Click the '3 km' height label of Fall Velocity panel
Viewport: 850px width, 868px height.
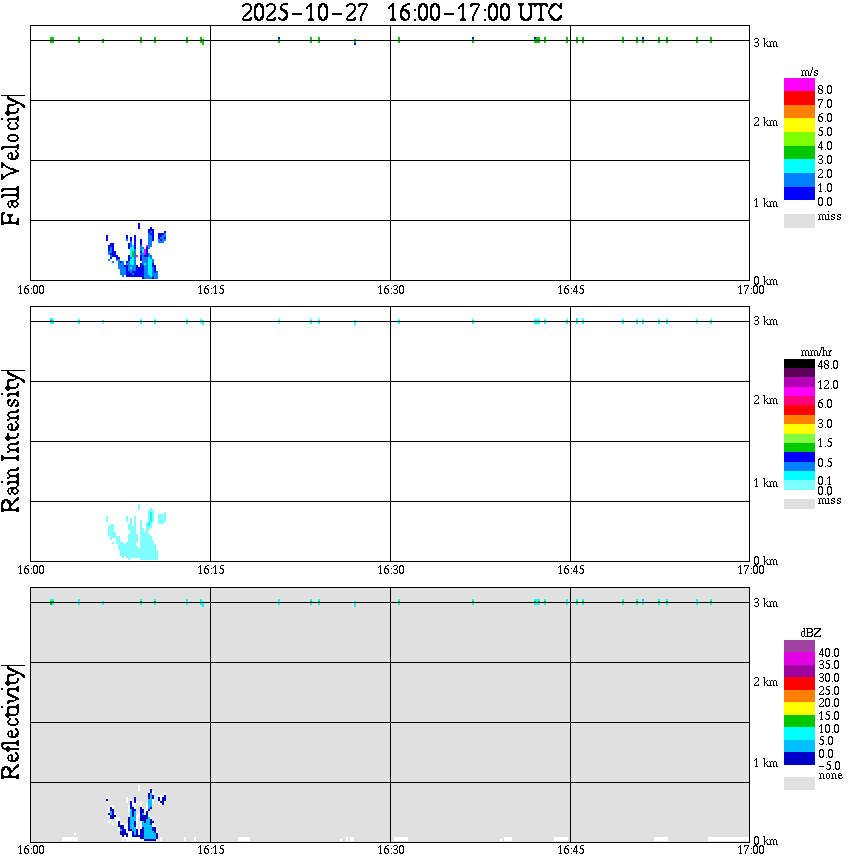(765, 43)
